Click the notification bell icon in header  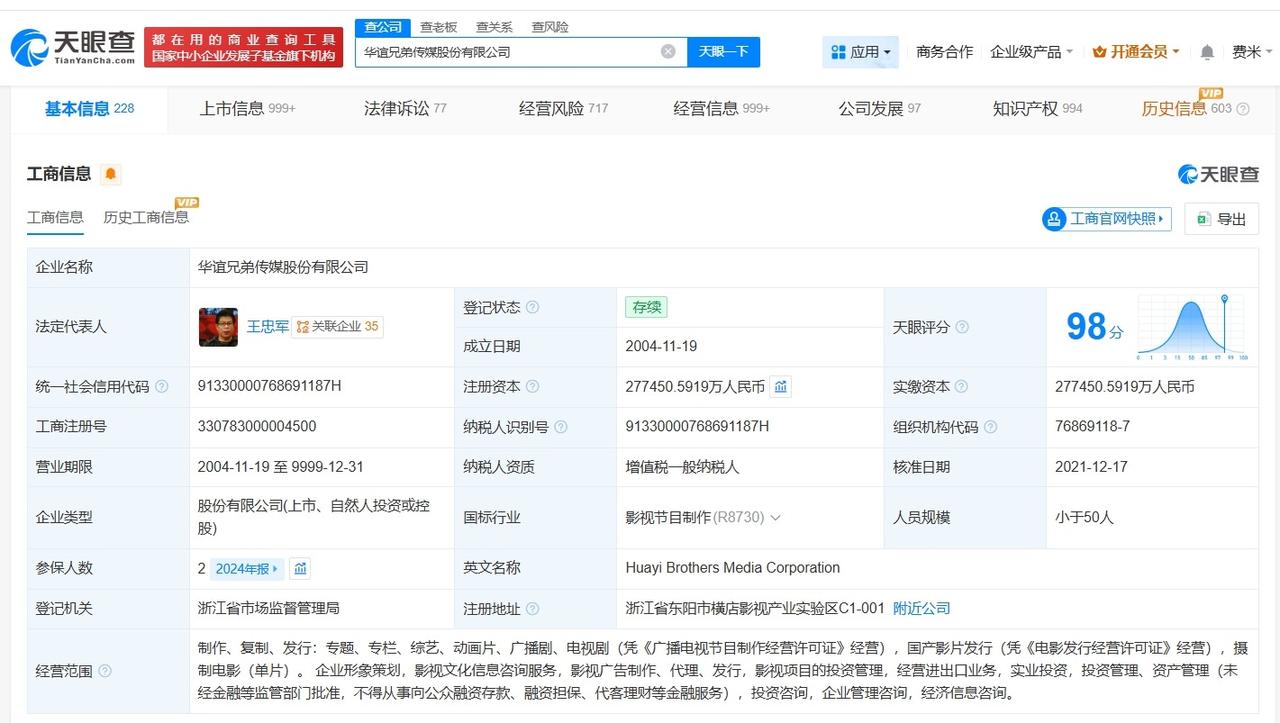coord(1207,52)
